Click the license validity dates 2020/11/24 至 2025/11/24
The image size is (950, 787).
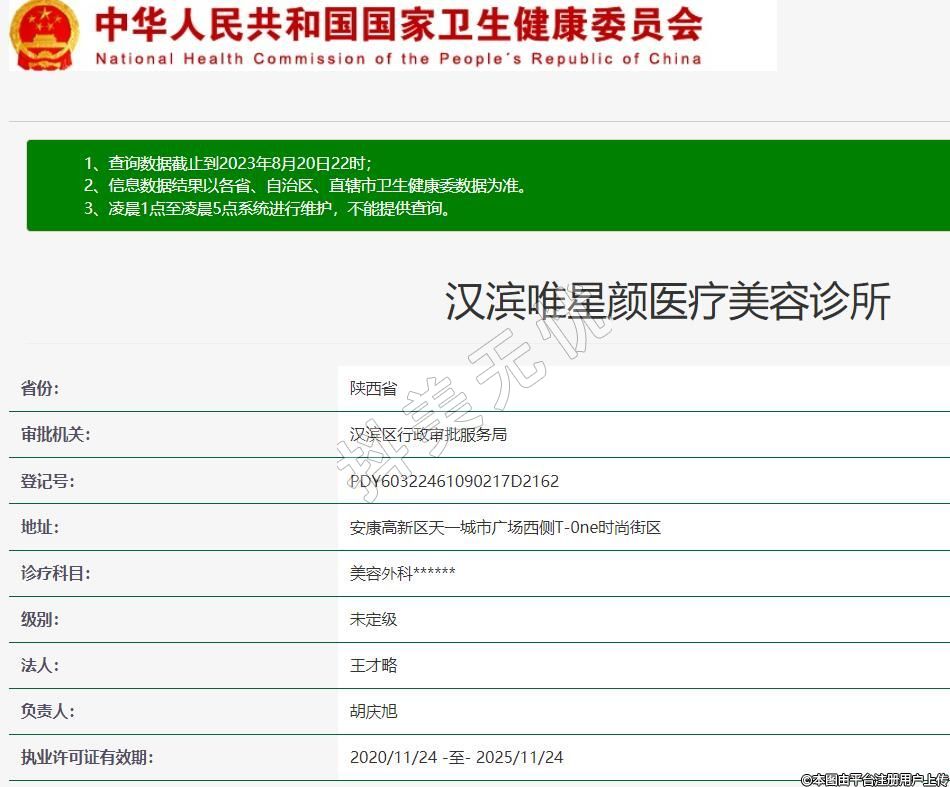(456, 757)
